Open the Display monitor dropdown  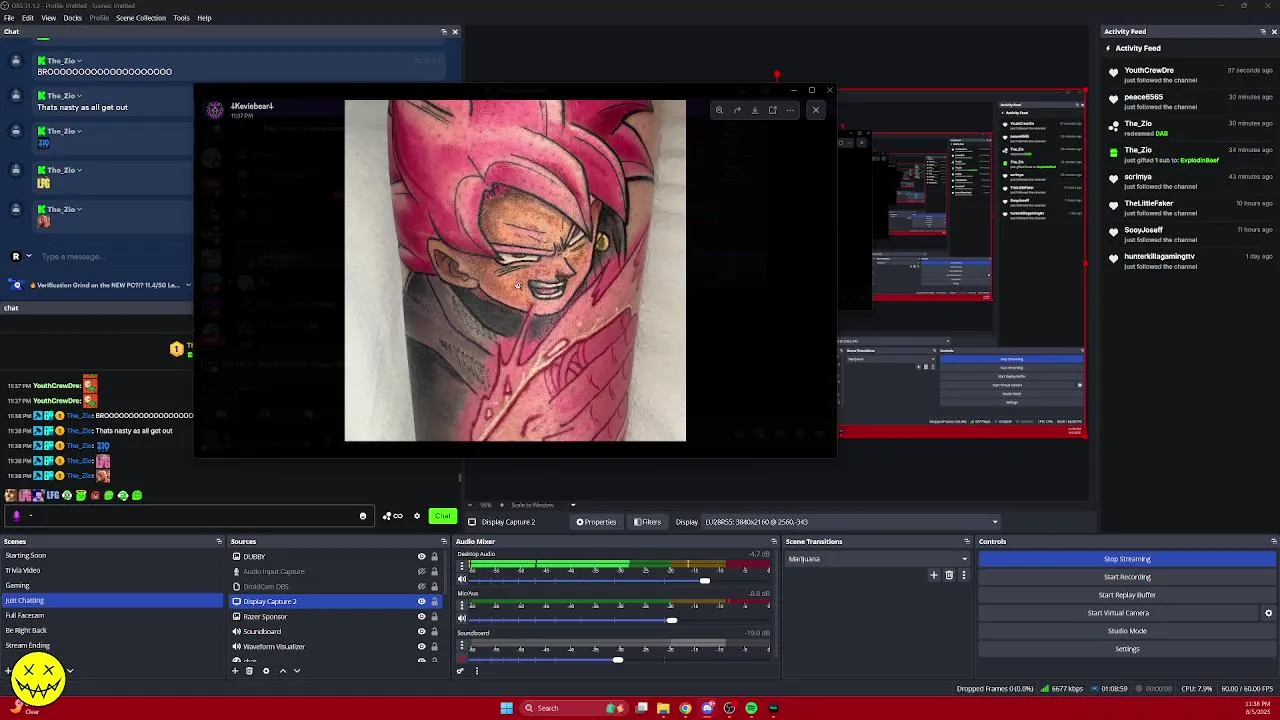pyautogui.click(x=851, y=522)
